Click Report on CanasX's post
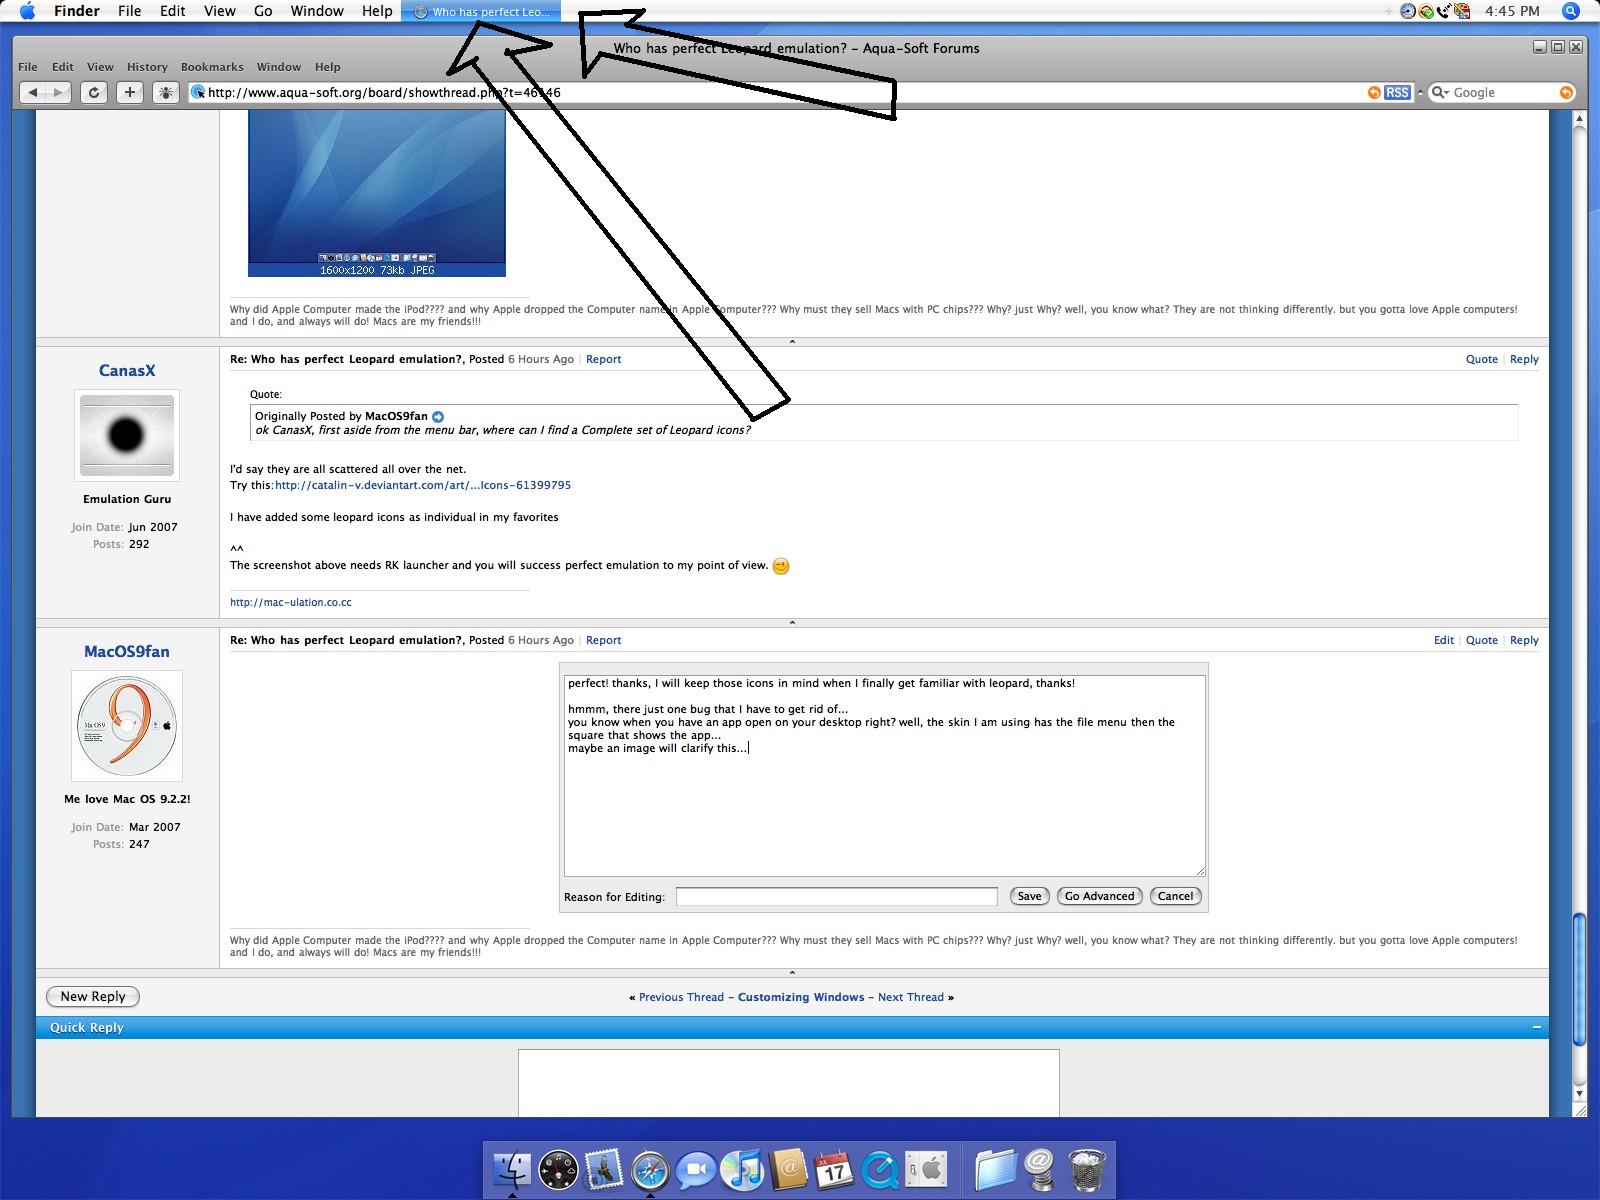 coord(603,359)
